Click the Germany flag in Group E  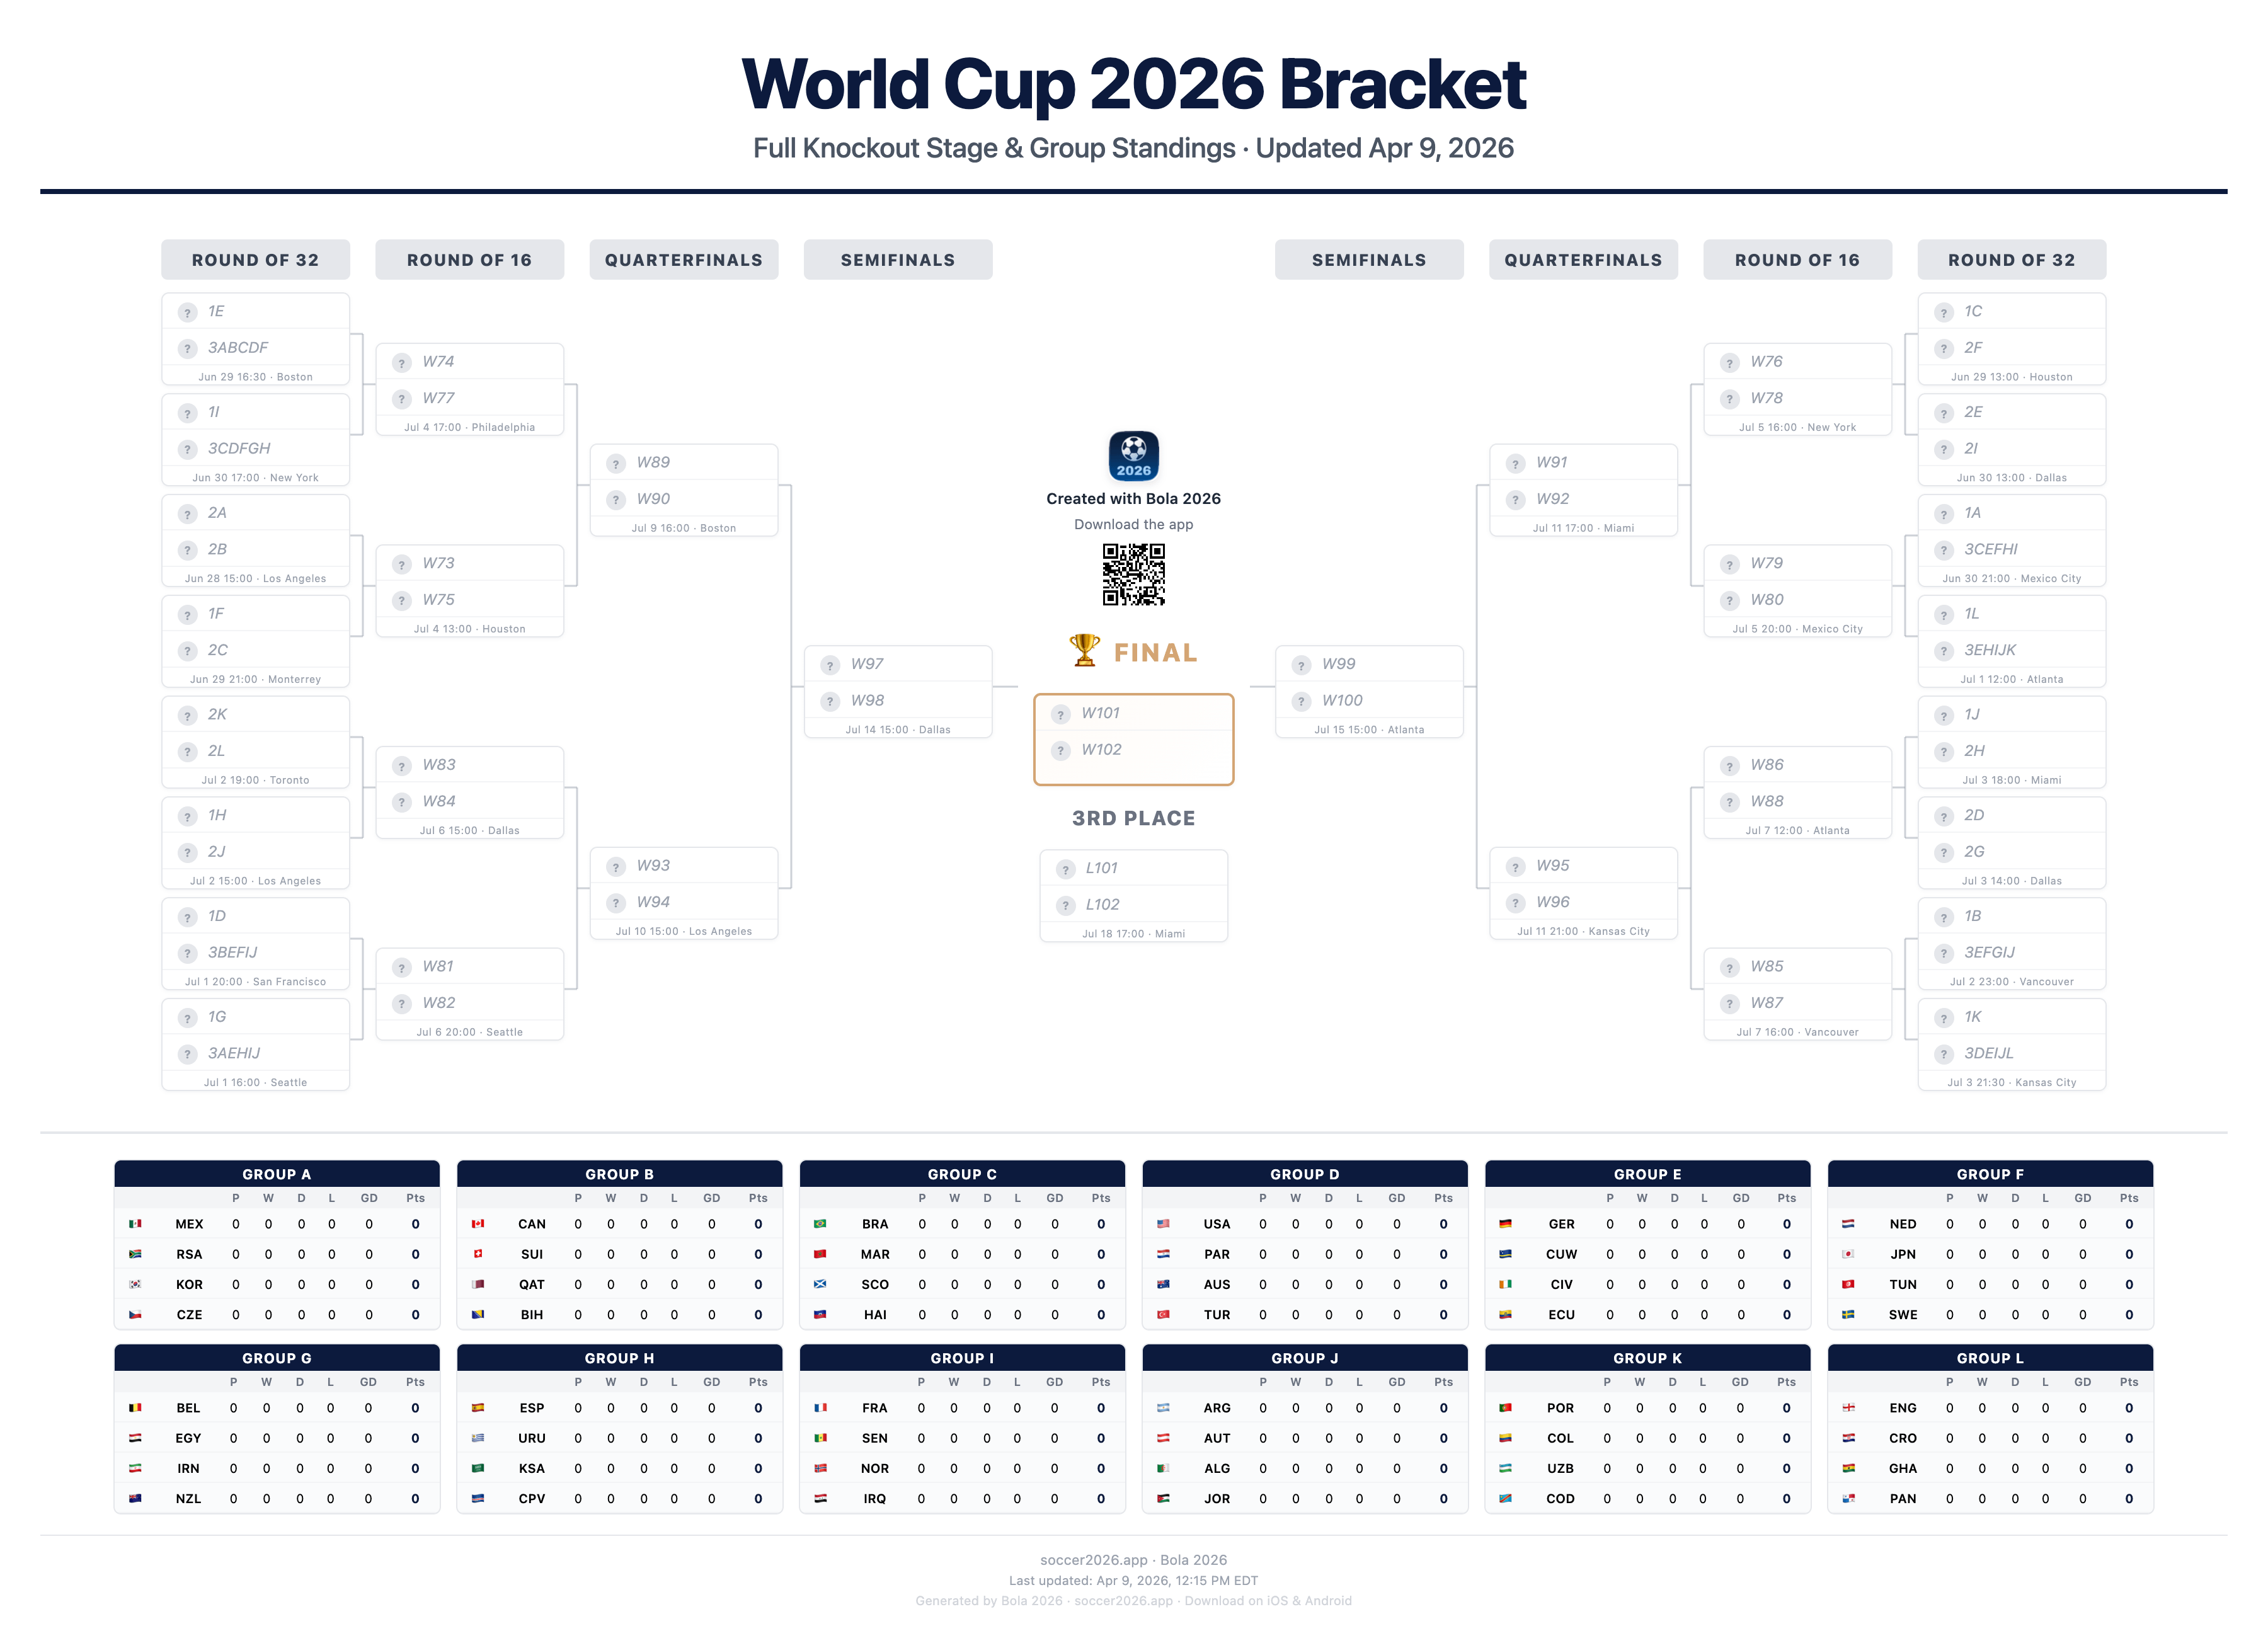(x=1505, y=1223)
